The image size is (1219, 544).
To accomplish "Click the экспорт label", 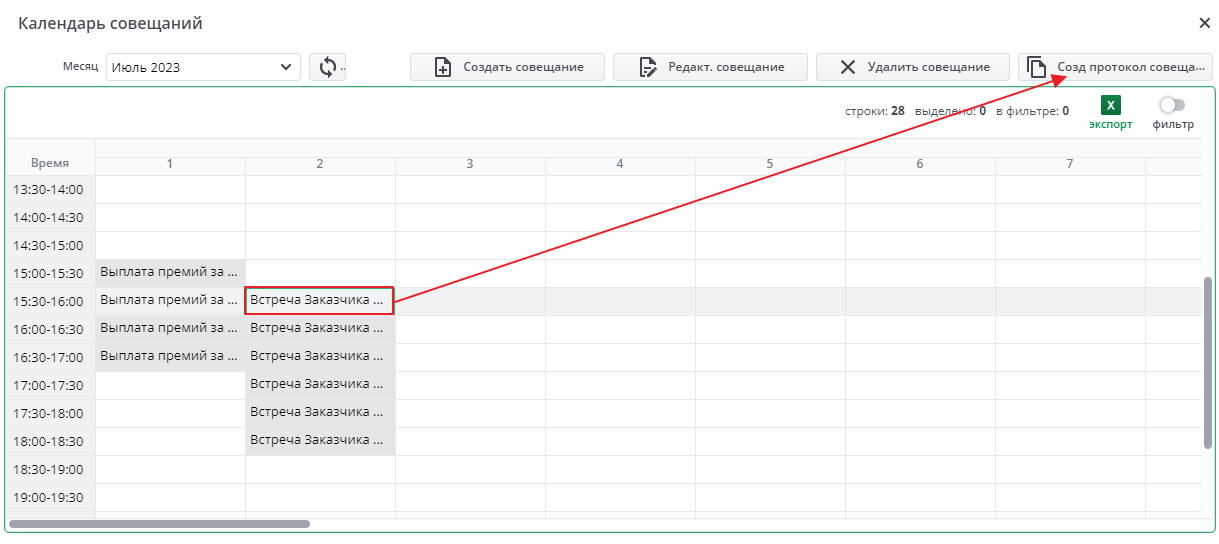I will 1111,125.
